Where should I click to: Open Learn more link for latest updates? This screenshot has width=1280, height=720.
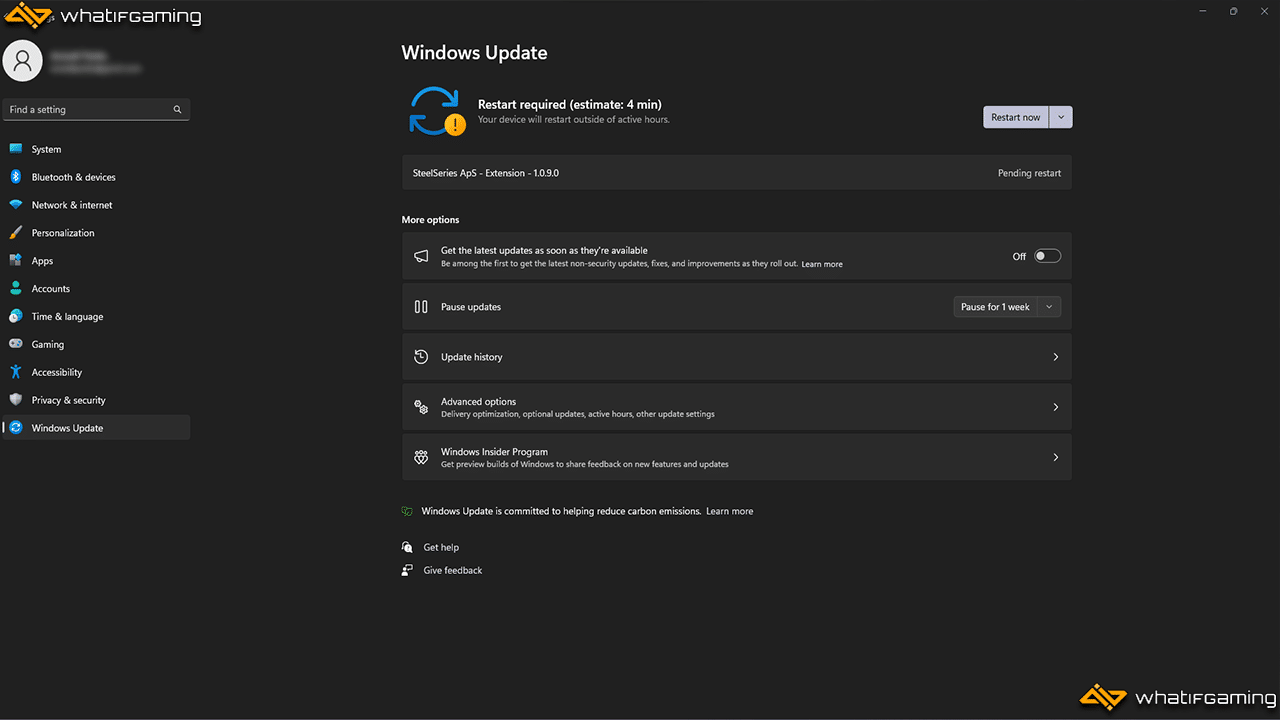pyautogui.click(x=822, y=265)
